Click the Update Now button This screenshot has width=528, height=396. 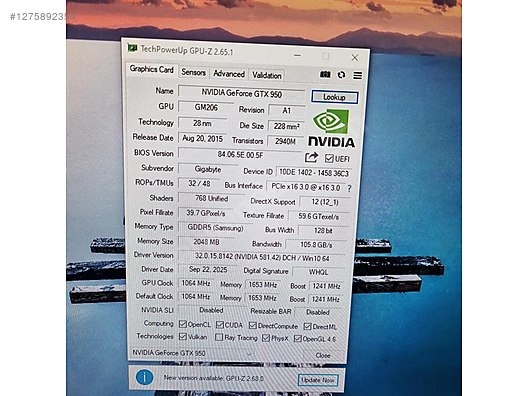pyautogui.click(x=318, y=380)
